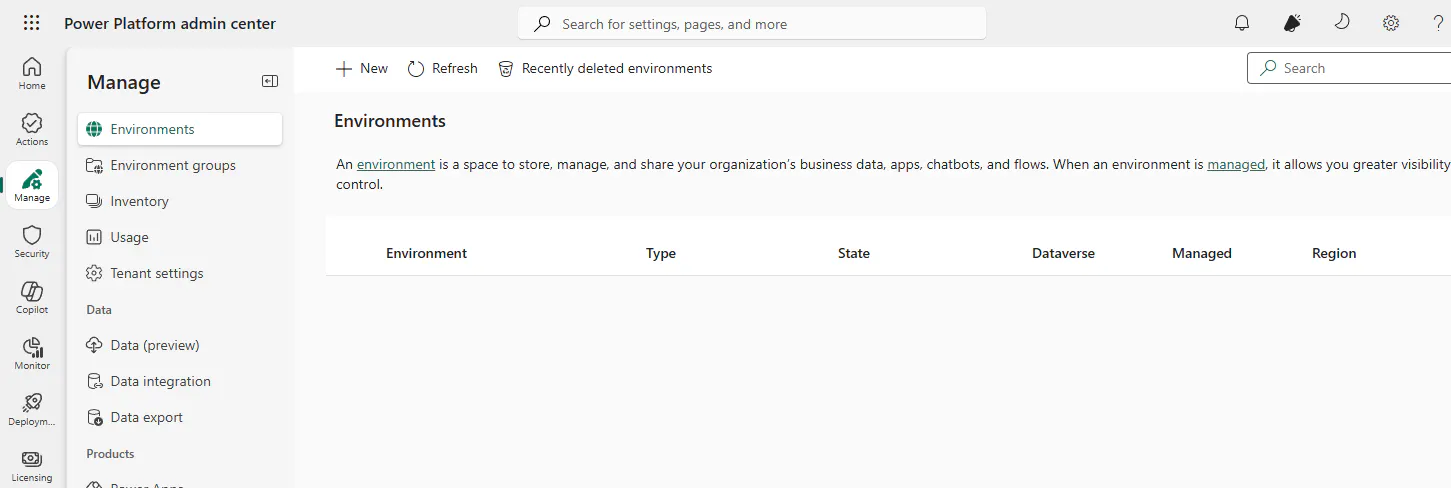The image size is (1451, 488).
Task: Toggle dark mode moon icon
Action: coord(1342,22)
